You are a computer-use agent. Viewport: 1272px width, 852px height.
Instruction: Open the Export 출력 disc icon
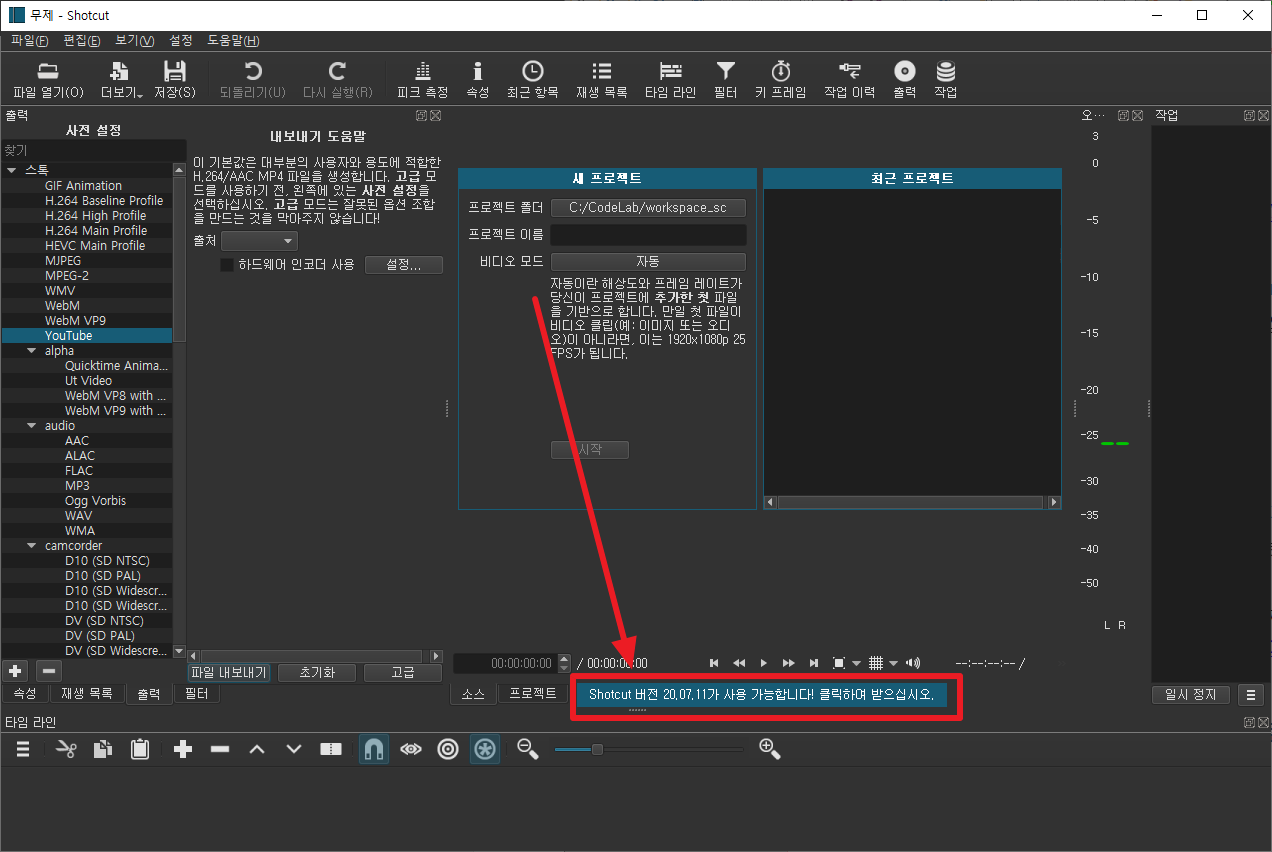tap(904, 71)
